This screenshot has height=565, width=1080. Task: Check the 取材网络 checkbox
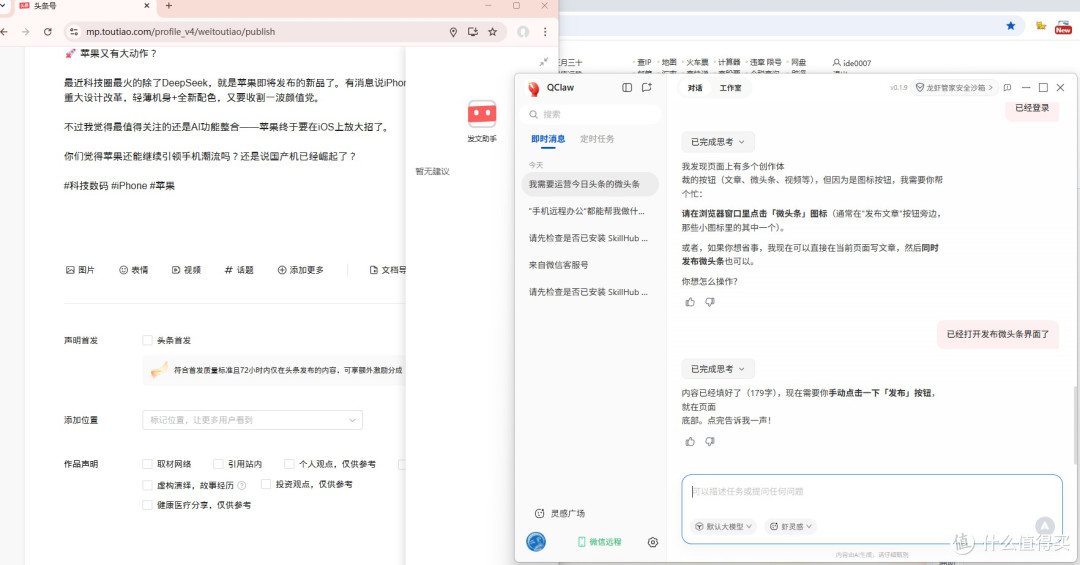tap(147, 464)
